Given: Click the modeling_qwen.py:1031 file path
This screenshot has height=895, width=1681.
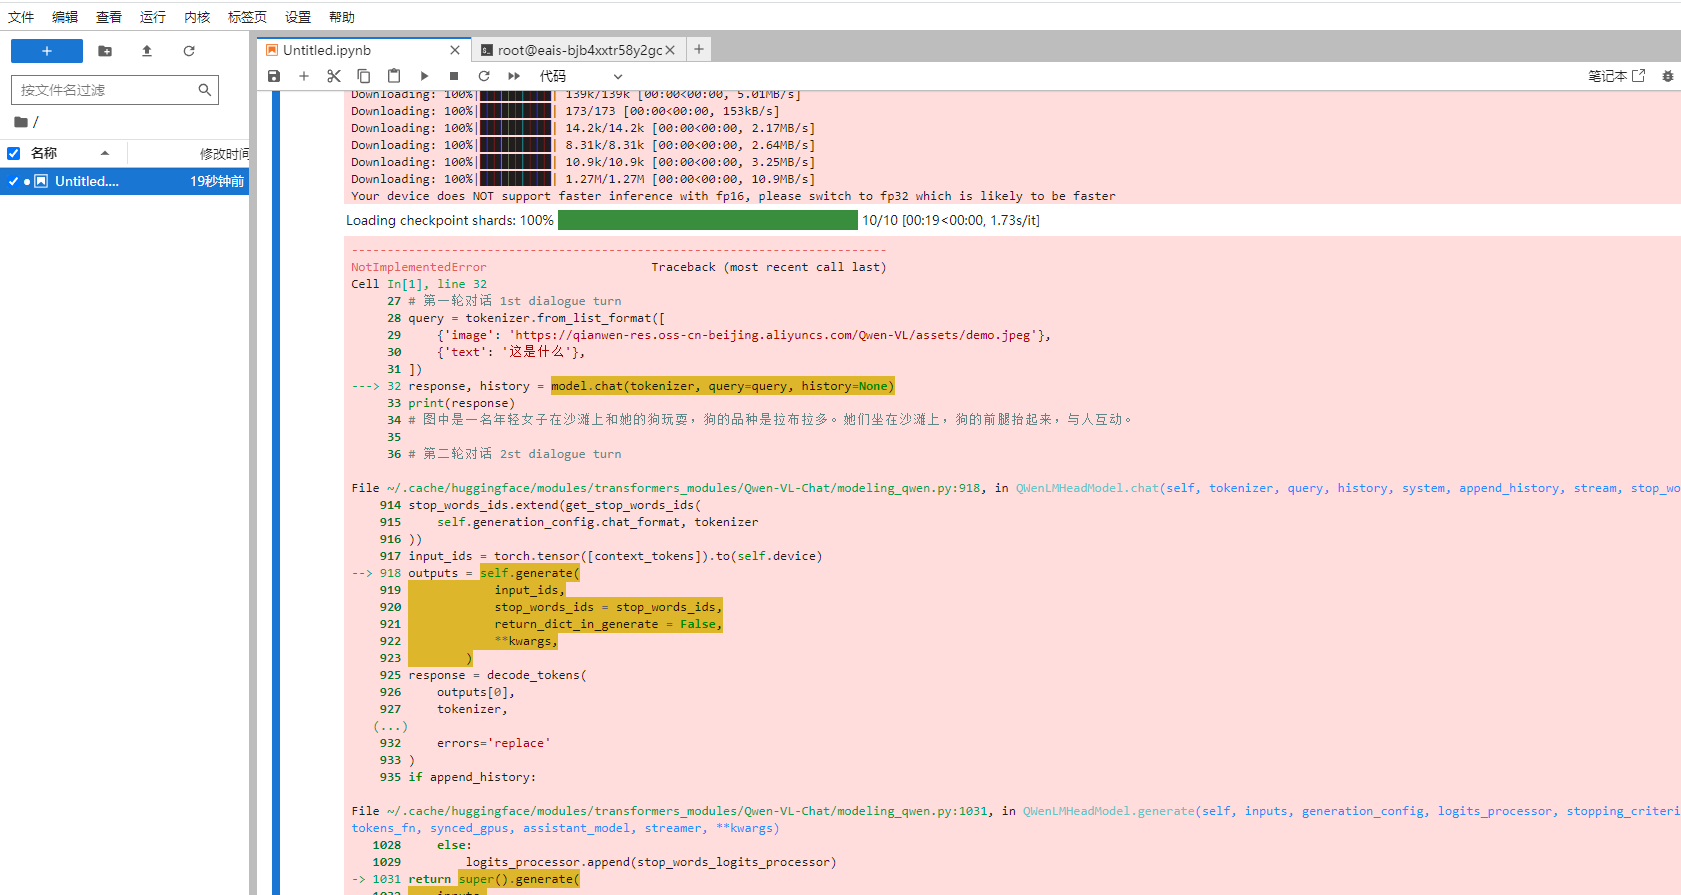Looking at the screenshot, I should pyautogui.click(x=687, y=811).
